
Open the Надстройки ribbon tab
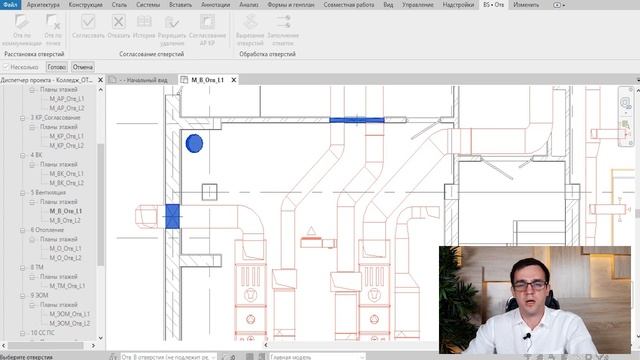click(458, 5)
